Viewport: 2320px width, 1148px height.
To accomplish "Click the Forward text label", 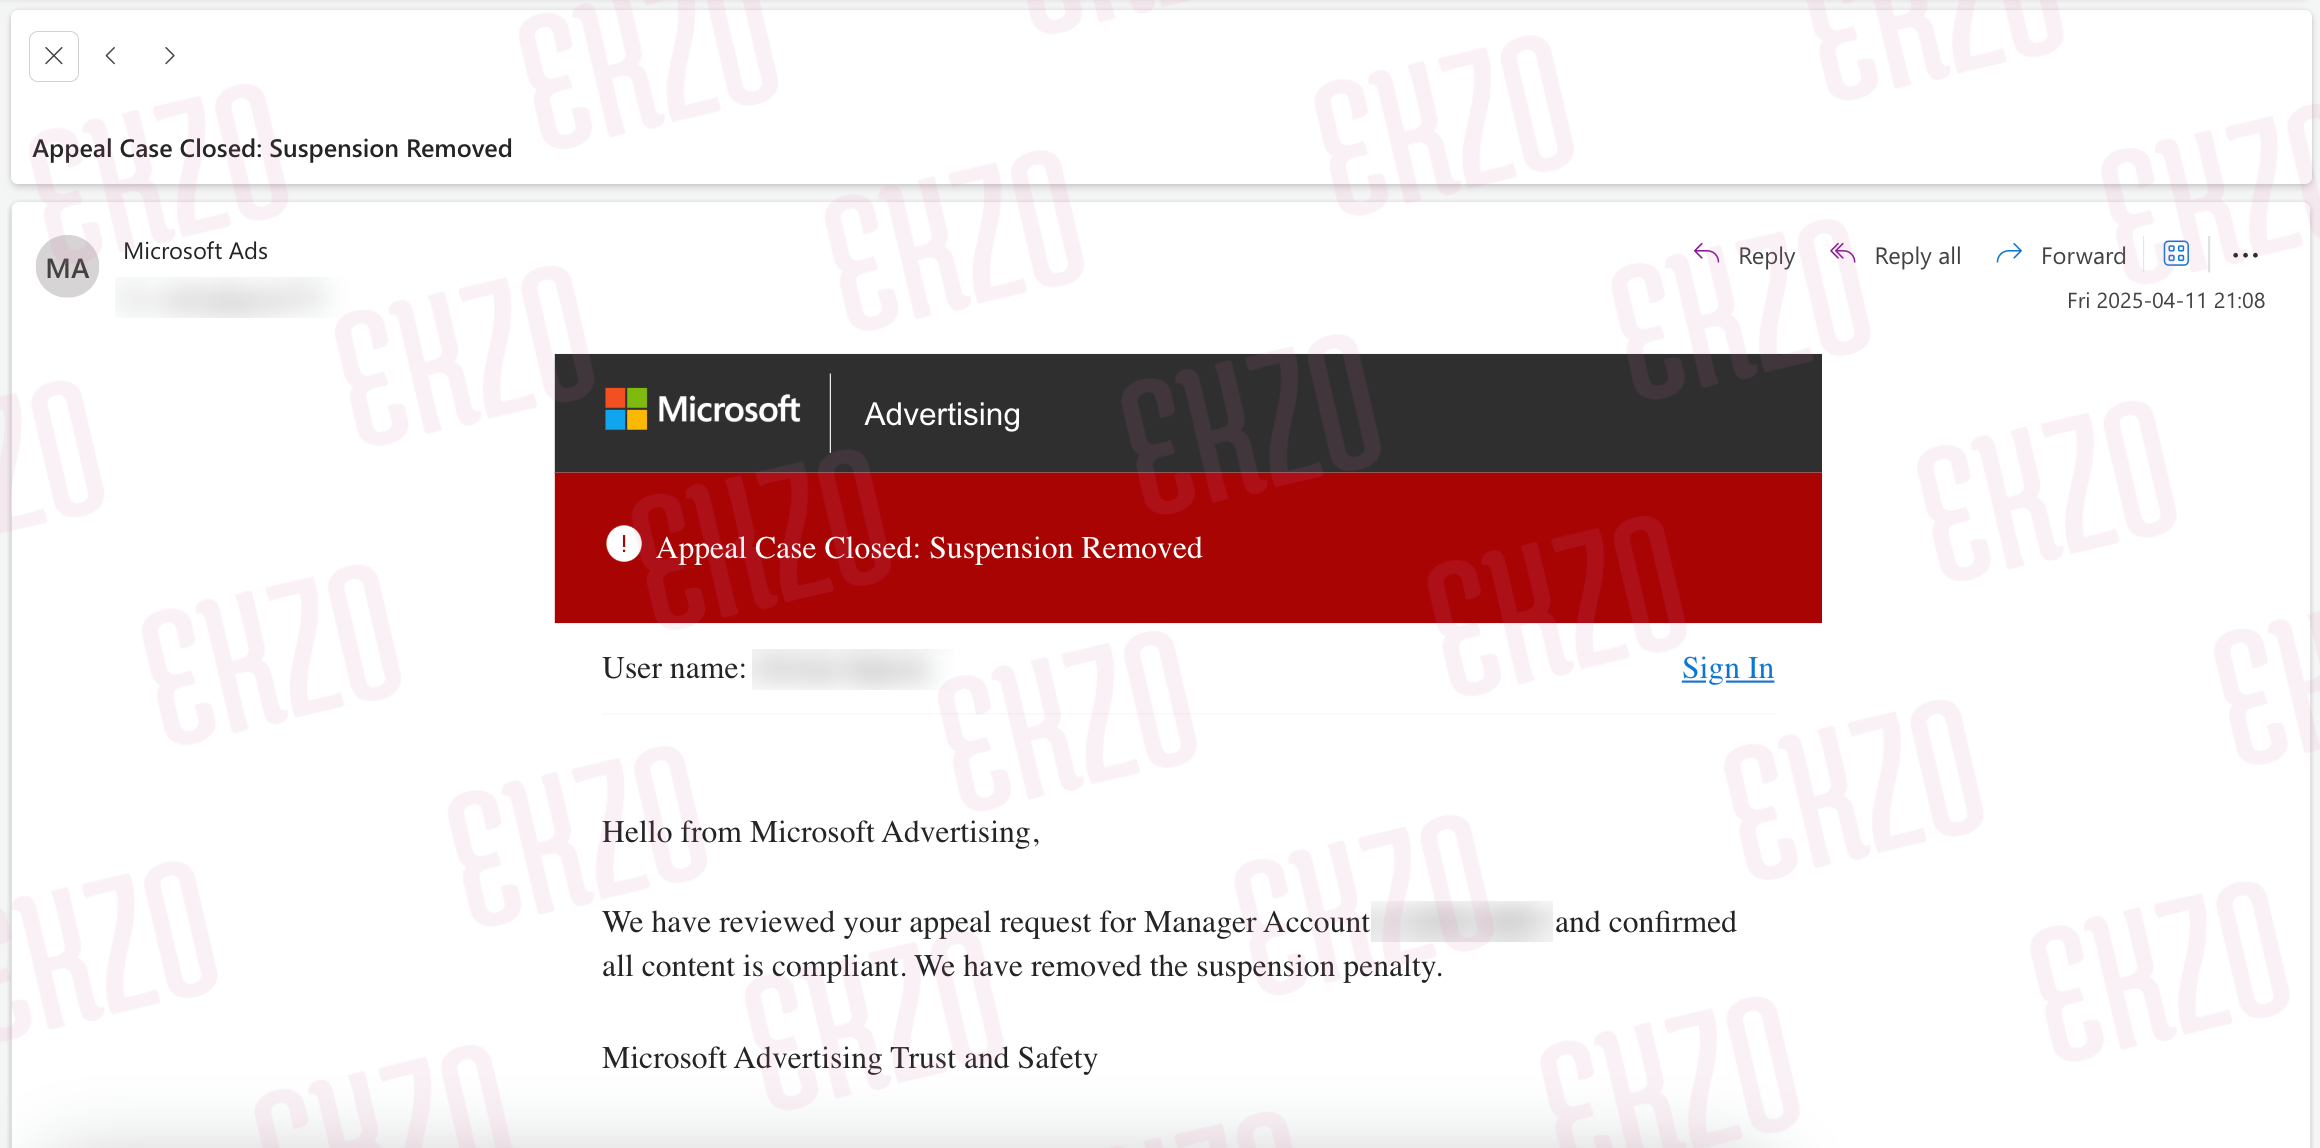I will [x=2083, y=256].
